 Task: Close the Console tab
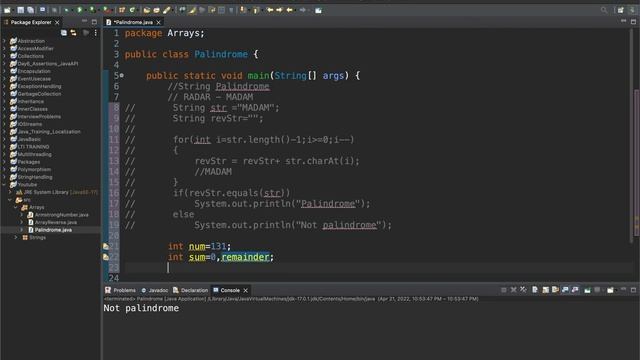coord(246,290)
